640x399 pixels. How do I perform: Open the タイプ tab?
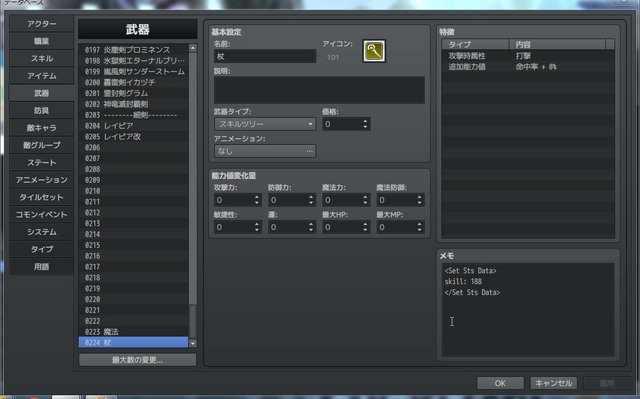42,249
